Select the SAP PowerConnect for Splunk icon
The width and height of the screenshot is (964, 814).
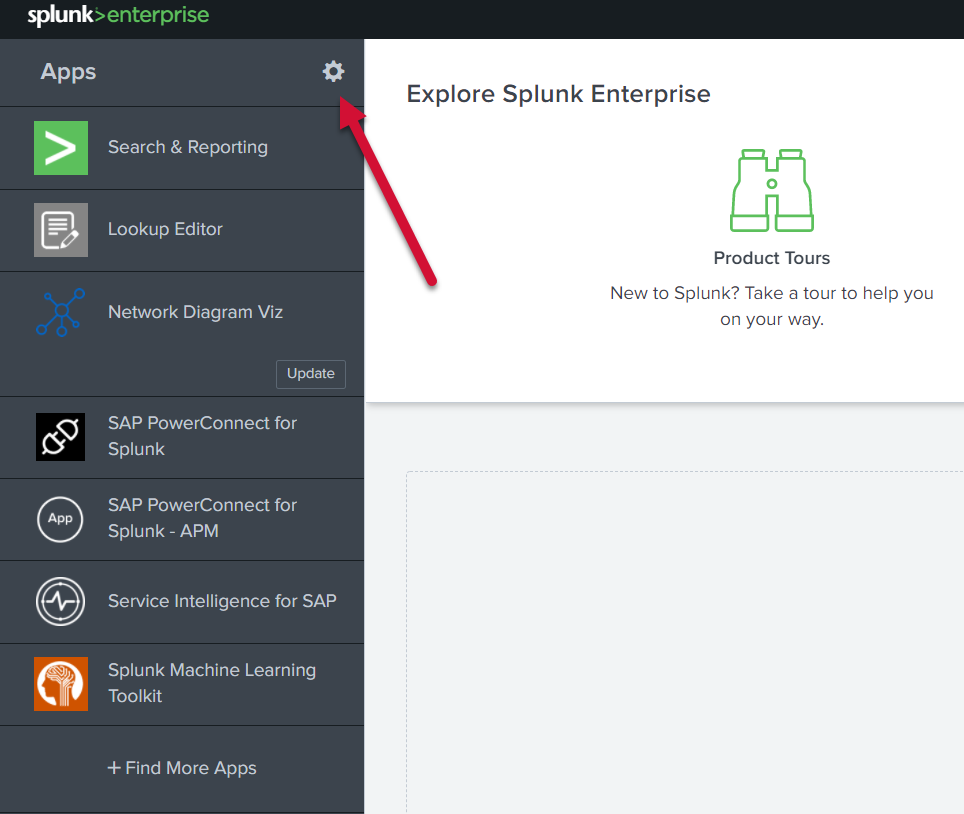pyautogui.click(x=60, y=436)
